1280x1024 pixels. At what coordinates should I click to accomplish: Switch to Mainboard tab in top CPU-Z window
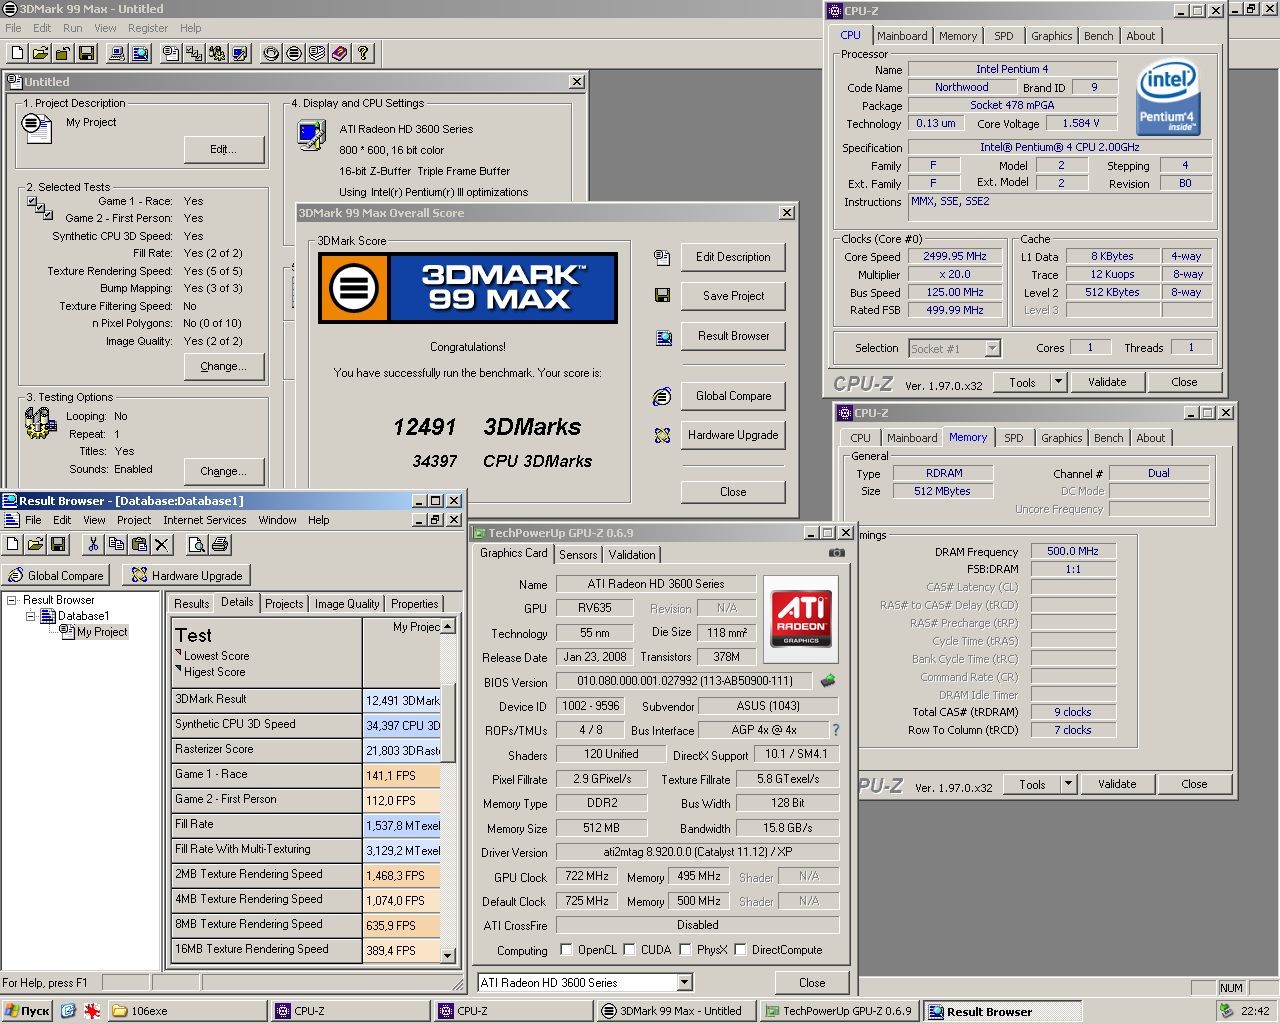pos(902,36)
